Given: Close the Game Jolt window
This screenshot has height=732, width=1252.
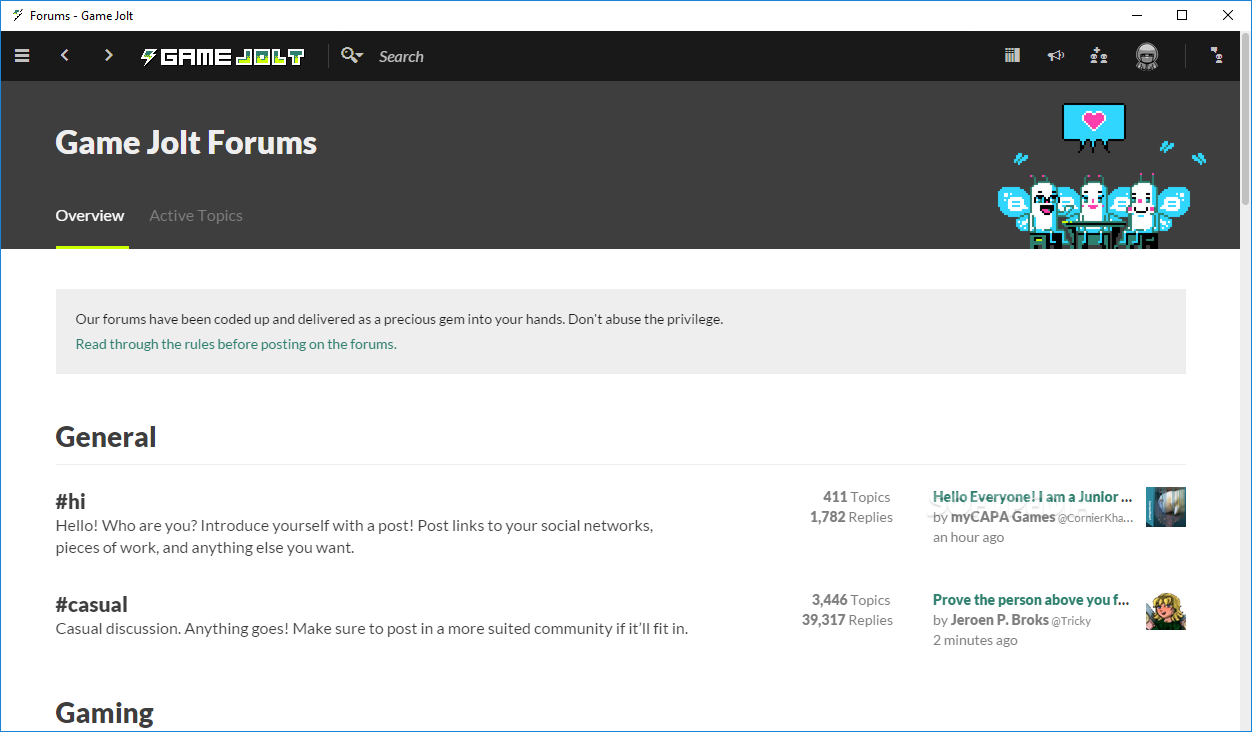Looking at the screenshot, I should point(1228,15).
